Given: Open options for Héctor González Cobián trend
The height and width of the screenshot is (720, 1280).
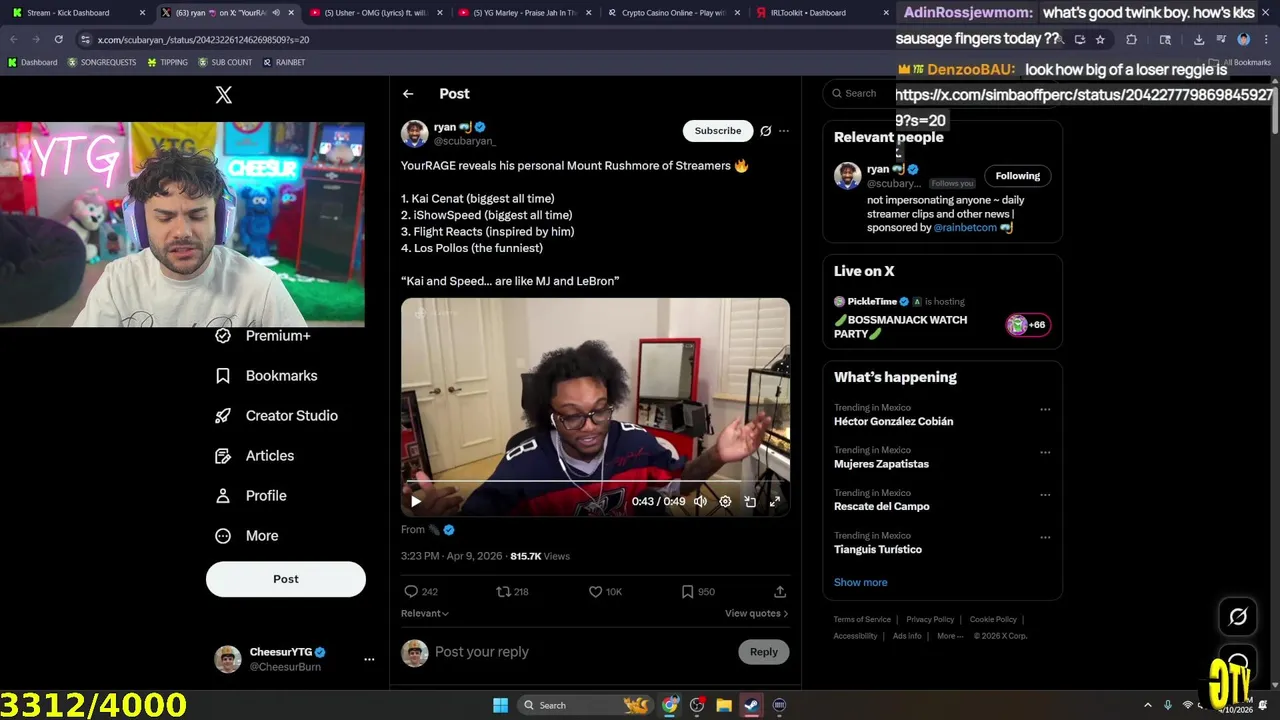Looking at the screenshot, I should tap(1045, 410).
